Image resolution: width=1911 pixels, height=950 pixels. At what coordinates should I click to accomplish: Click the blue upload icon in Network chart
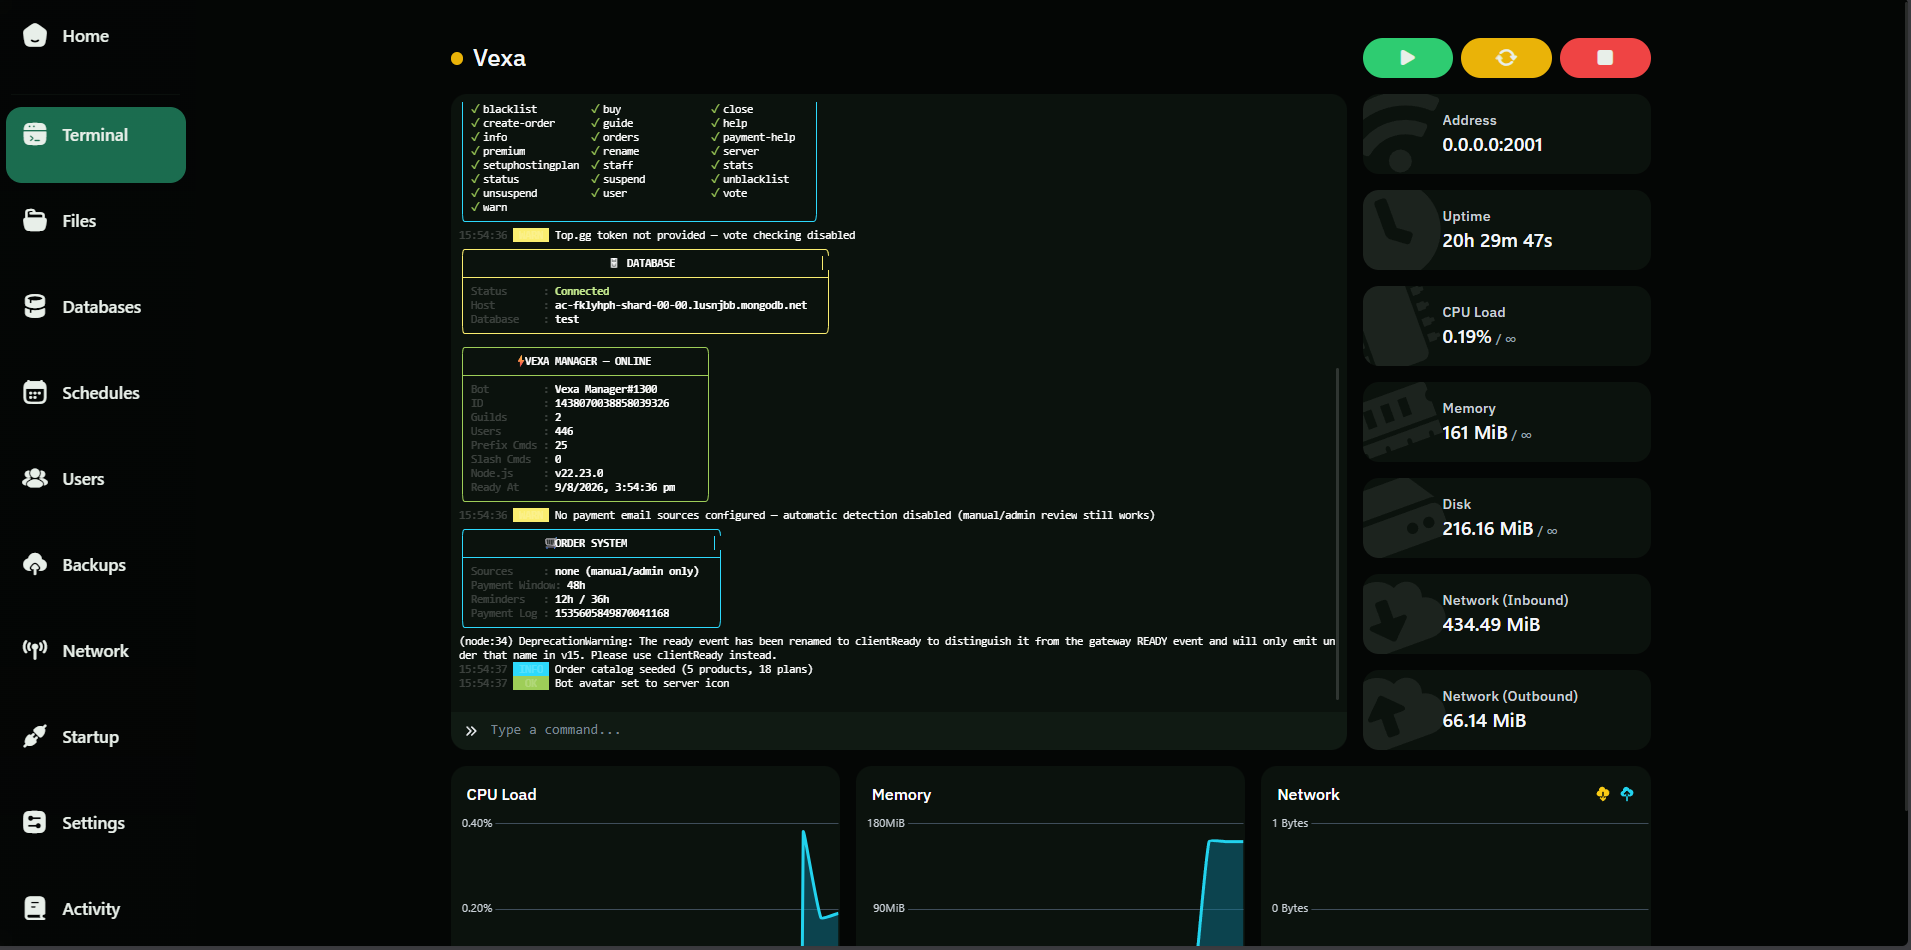click(1627, 794)
